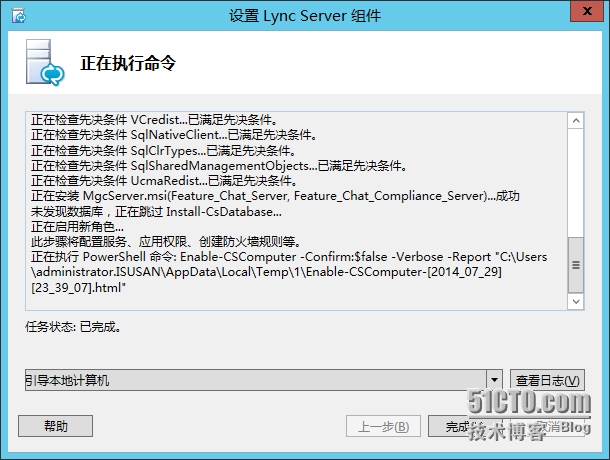Image resolution: width=610 pixels, height=460 pixels.
Task: Click the 上一步(B) button
Action: [x=383, y=426]
